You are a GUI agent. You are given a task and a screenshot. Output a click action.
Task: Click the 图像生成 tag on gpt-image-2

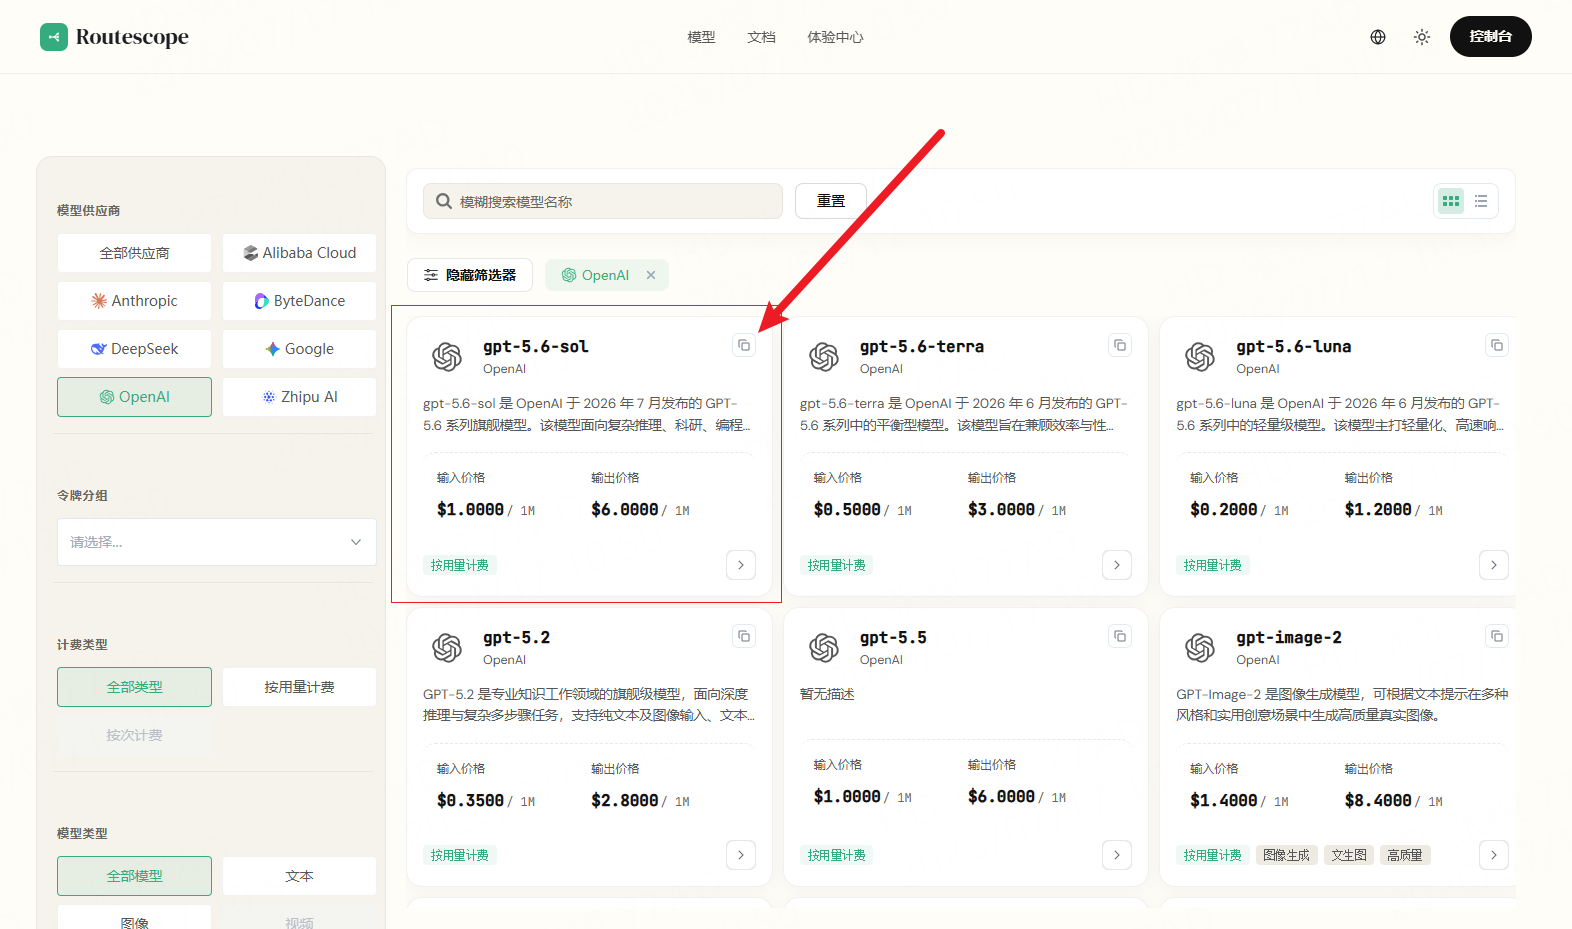1286,855
